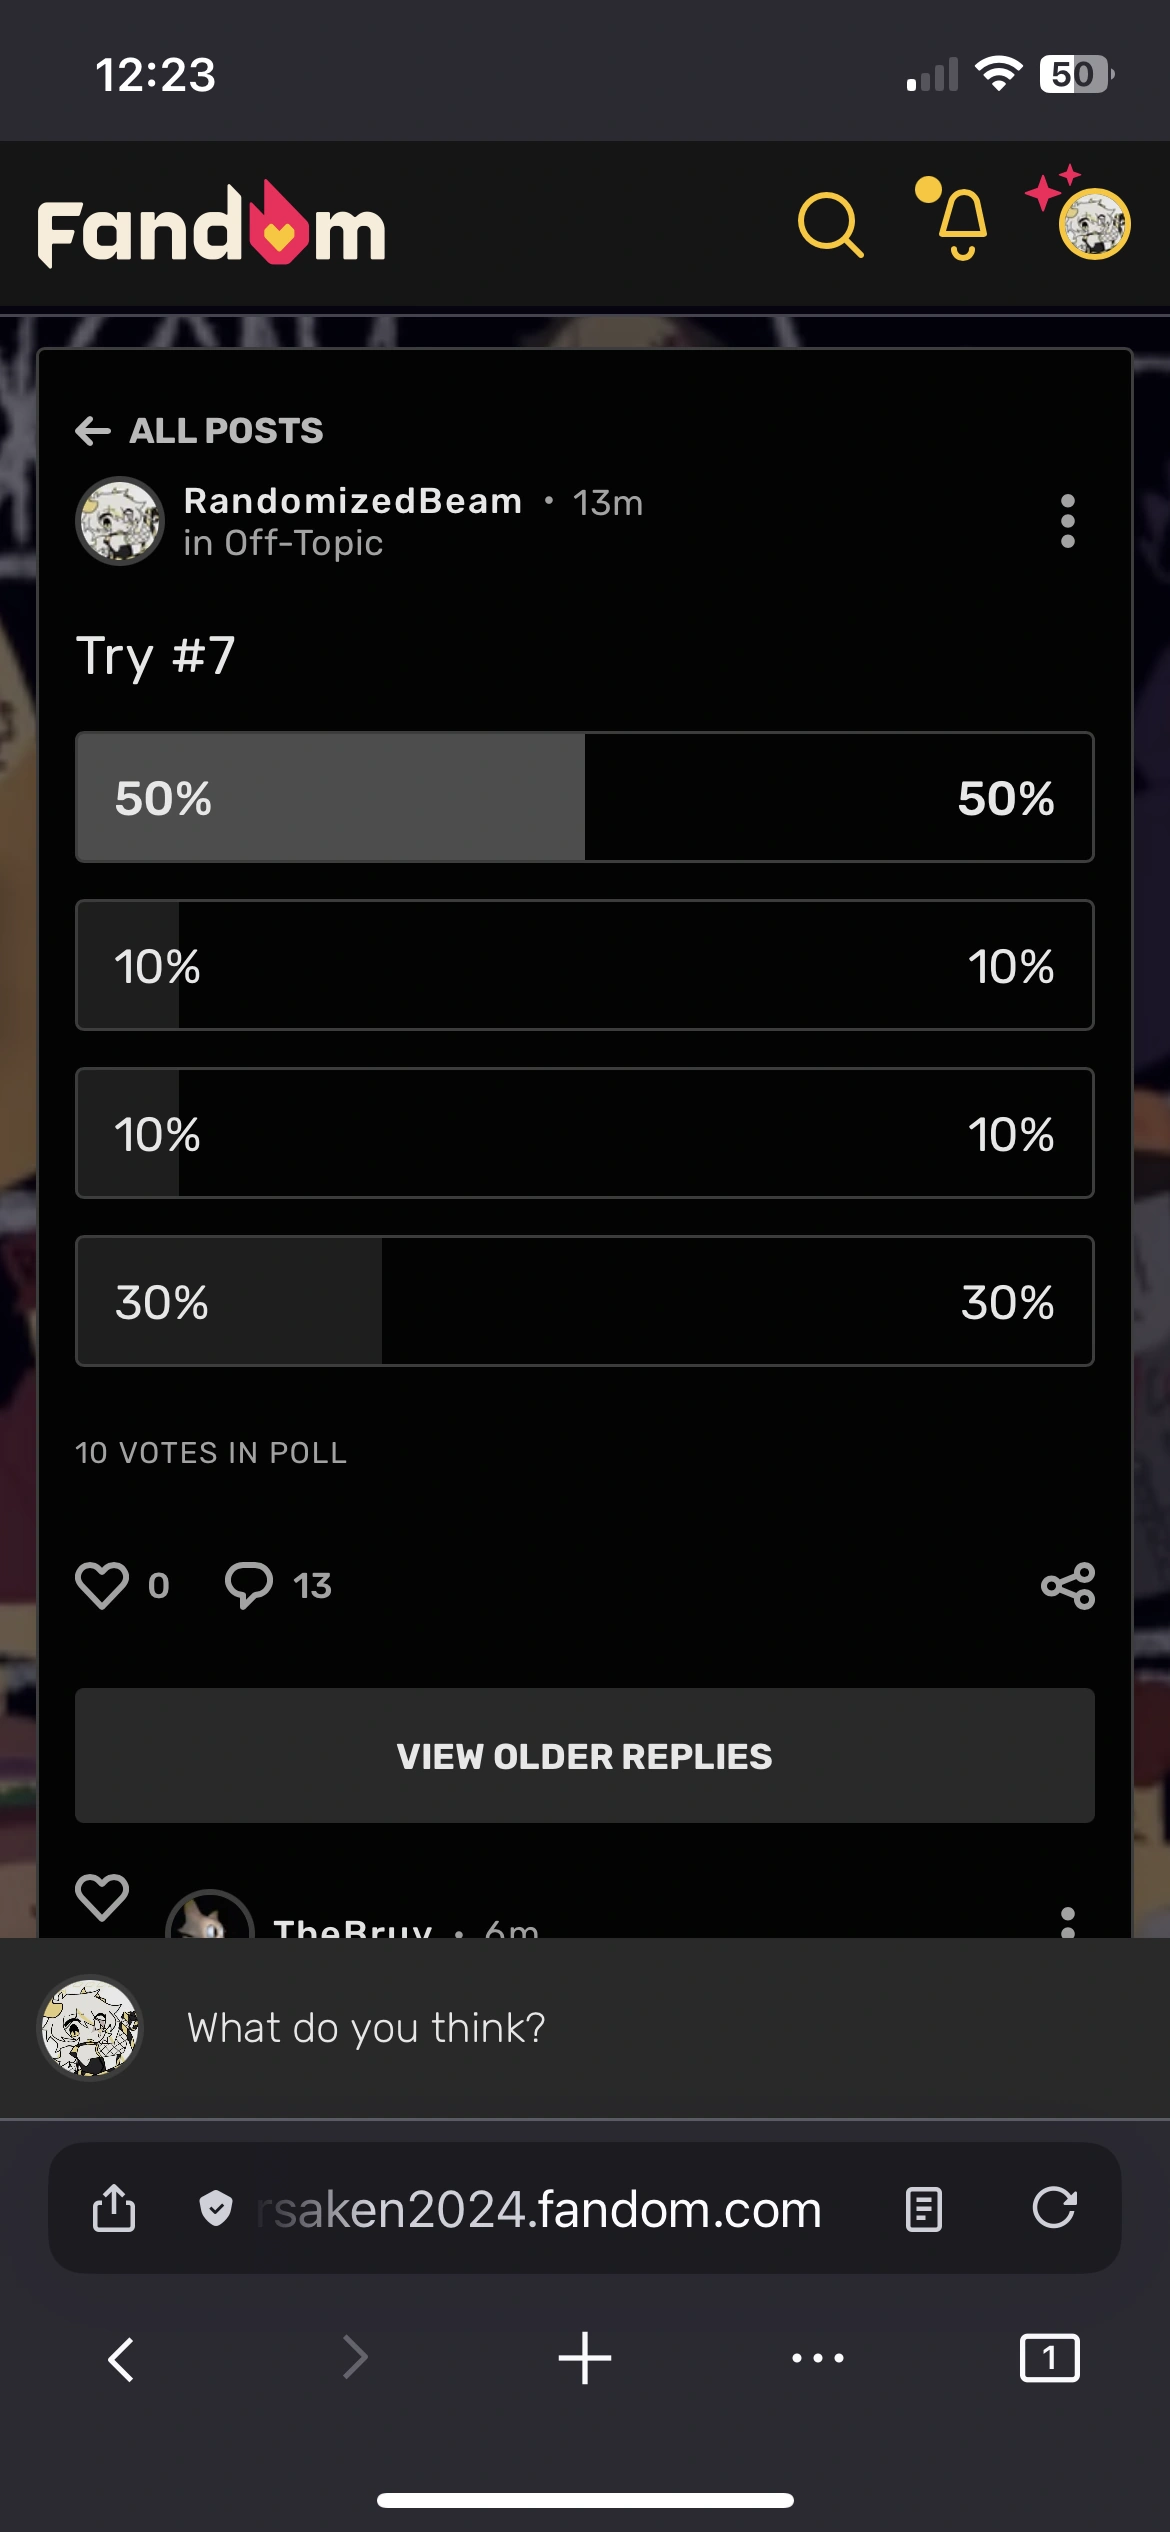Go back to All Posts

point(200,431)
